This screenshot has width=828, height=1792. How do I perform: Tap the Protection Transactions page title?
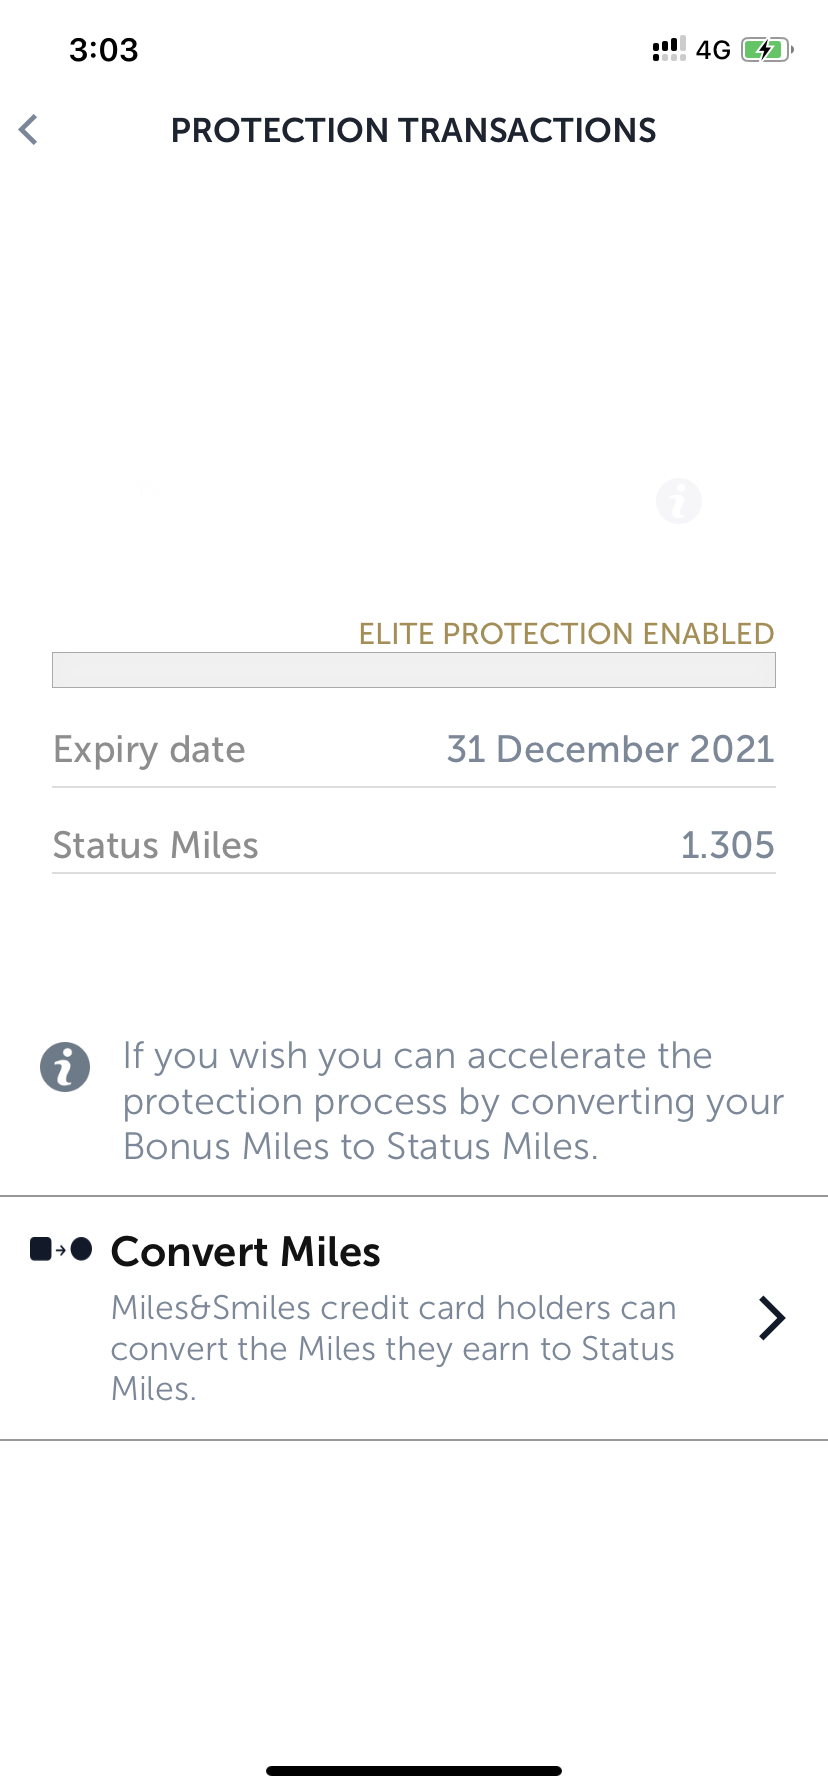[x=414, y=130]
